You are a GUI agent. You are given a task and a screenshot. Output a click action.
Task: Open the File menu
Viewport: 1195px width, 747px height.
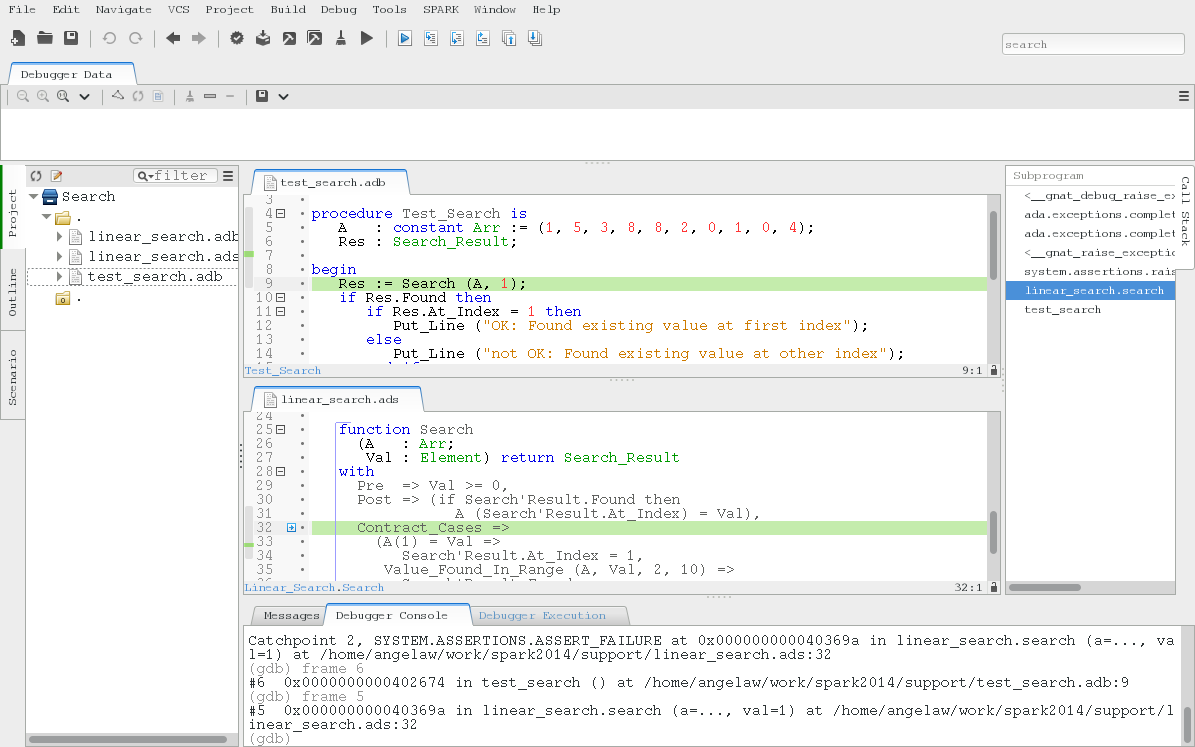(22, 9)
